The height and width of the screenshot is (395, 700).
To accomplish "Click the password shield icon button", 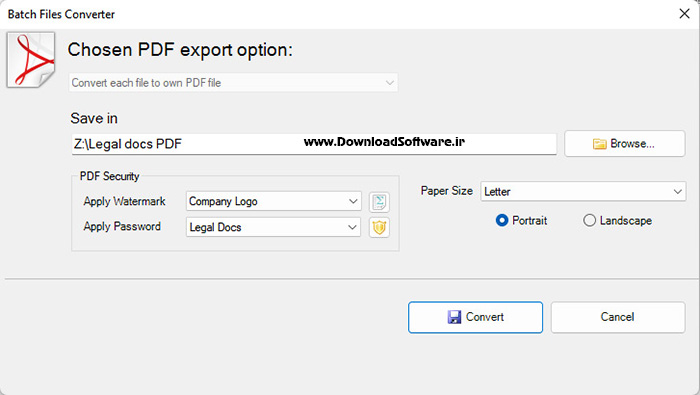I will click(x=379, y=228).
